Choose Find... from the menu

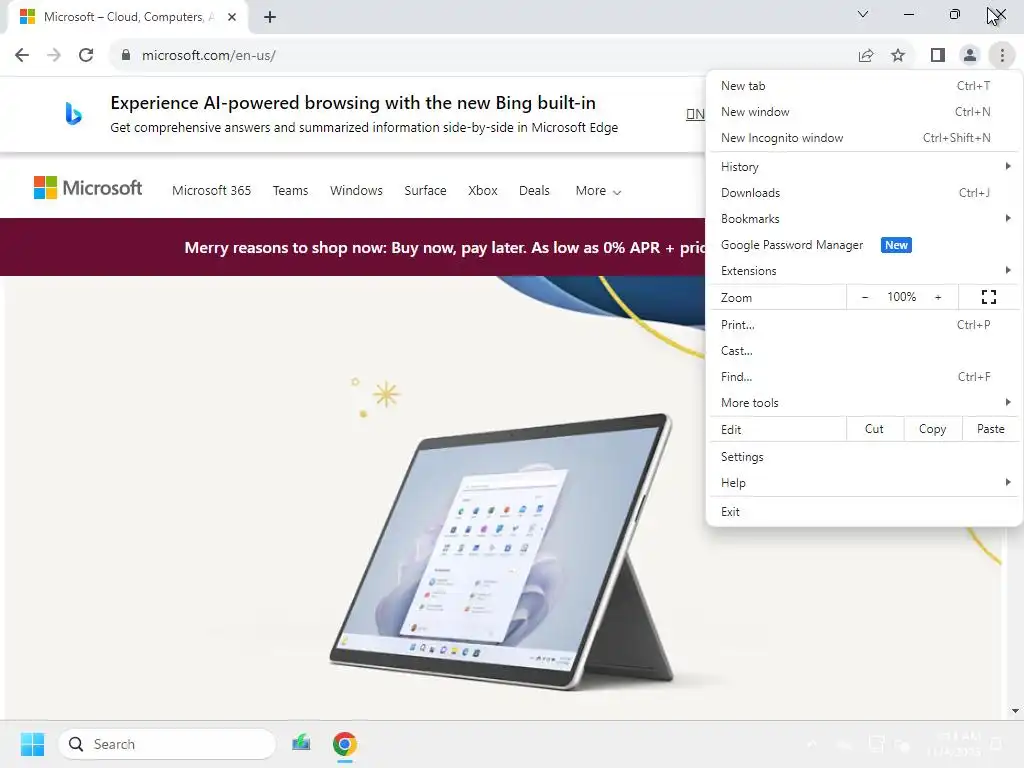[x=863, y=377]
